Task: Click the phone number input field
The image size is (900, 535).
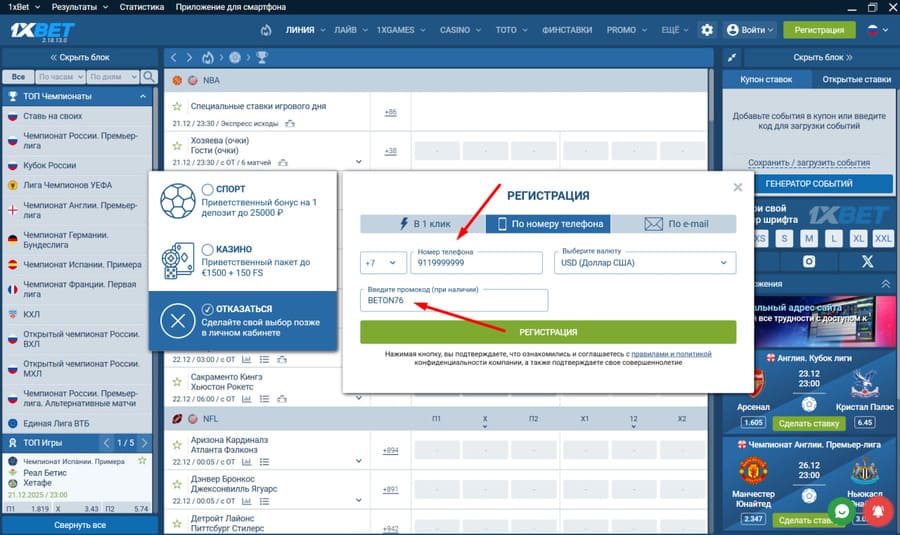Action: tap(476, 263)
